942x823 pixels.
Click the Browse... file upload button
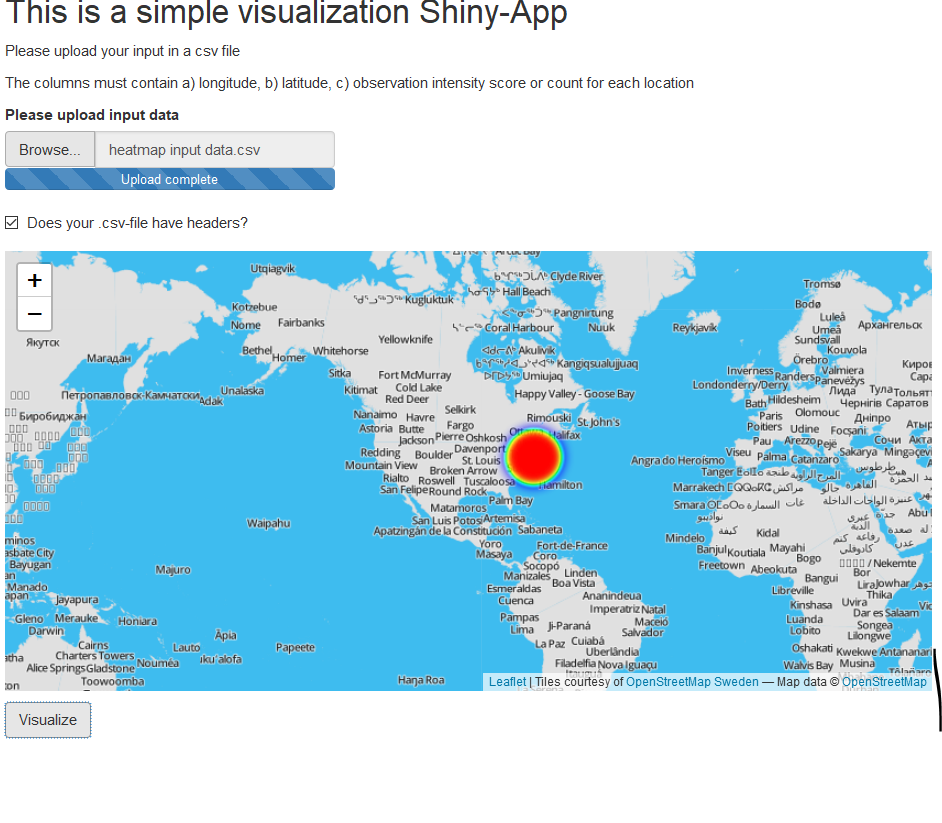(50, 150)
